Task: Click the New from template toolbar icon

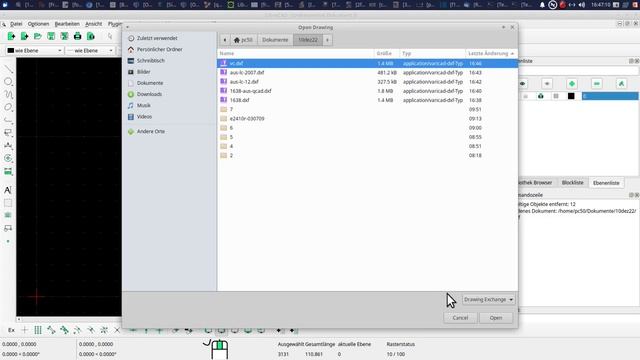Action: (24, 36)
